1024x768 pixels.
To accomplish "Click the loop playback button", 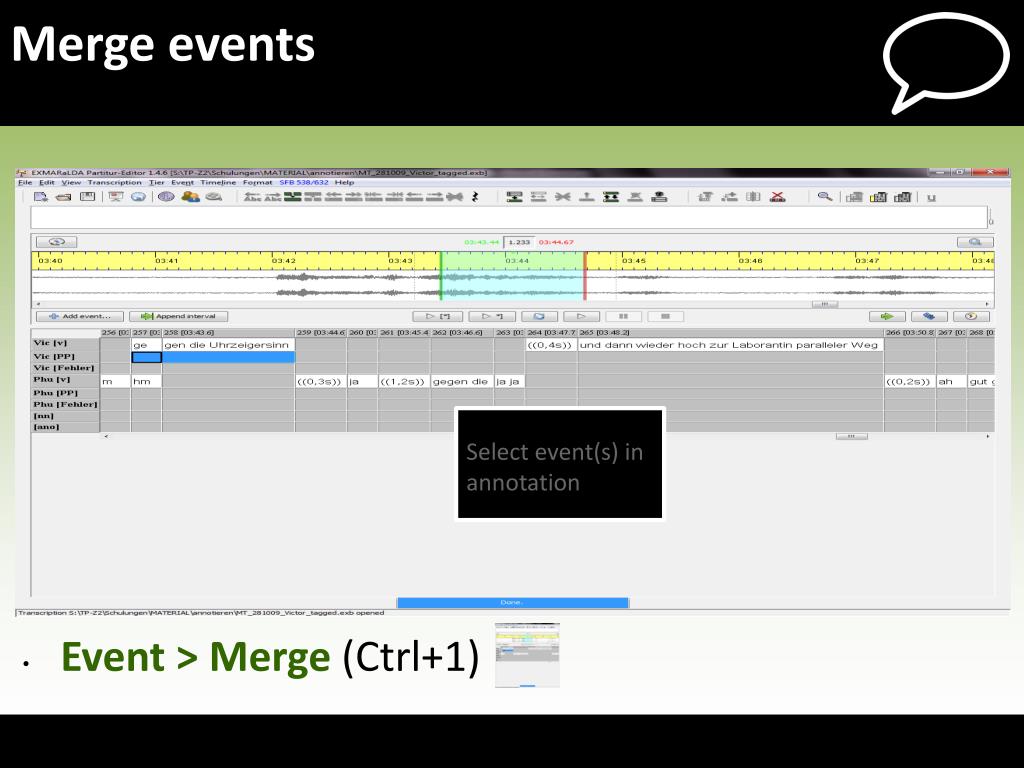I will 539,316.
